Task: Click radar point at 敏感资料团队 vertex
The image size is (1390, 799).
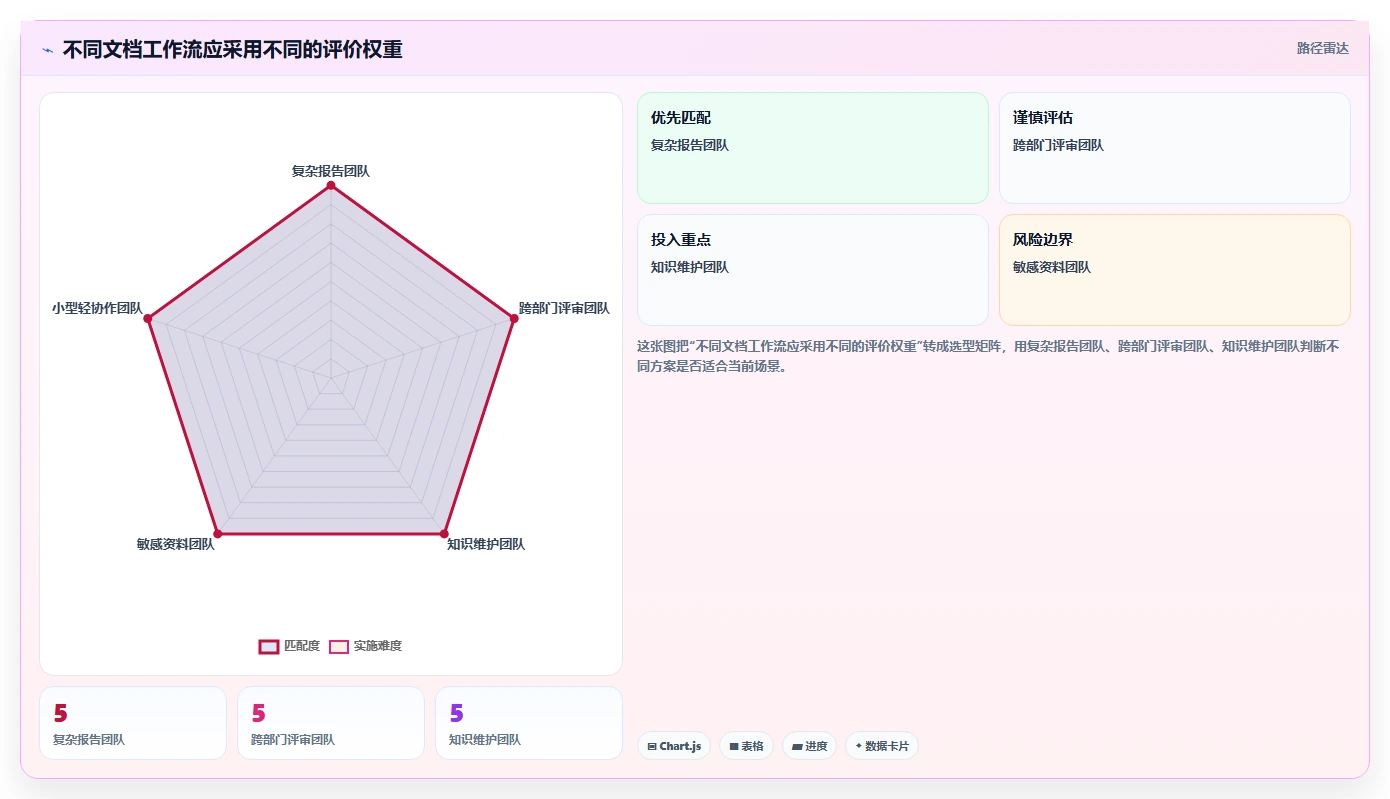Action: point(218,534)
